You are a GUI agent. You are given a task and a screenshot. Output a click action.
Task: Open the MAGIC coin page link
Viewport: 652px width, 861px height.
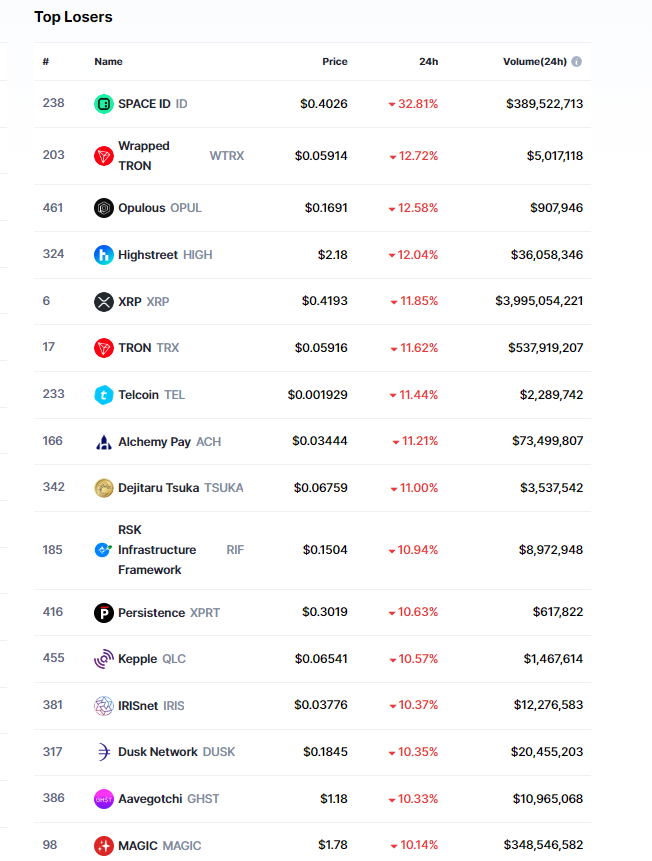click(137, 846)
